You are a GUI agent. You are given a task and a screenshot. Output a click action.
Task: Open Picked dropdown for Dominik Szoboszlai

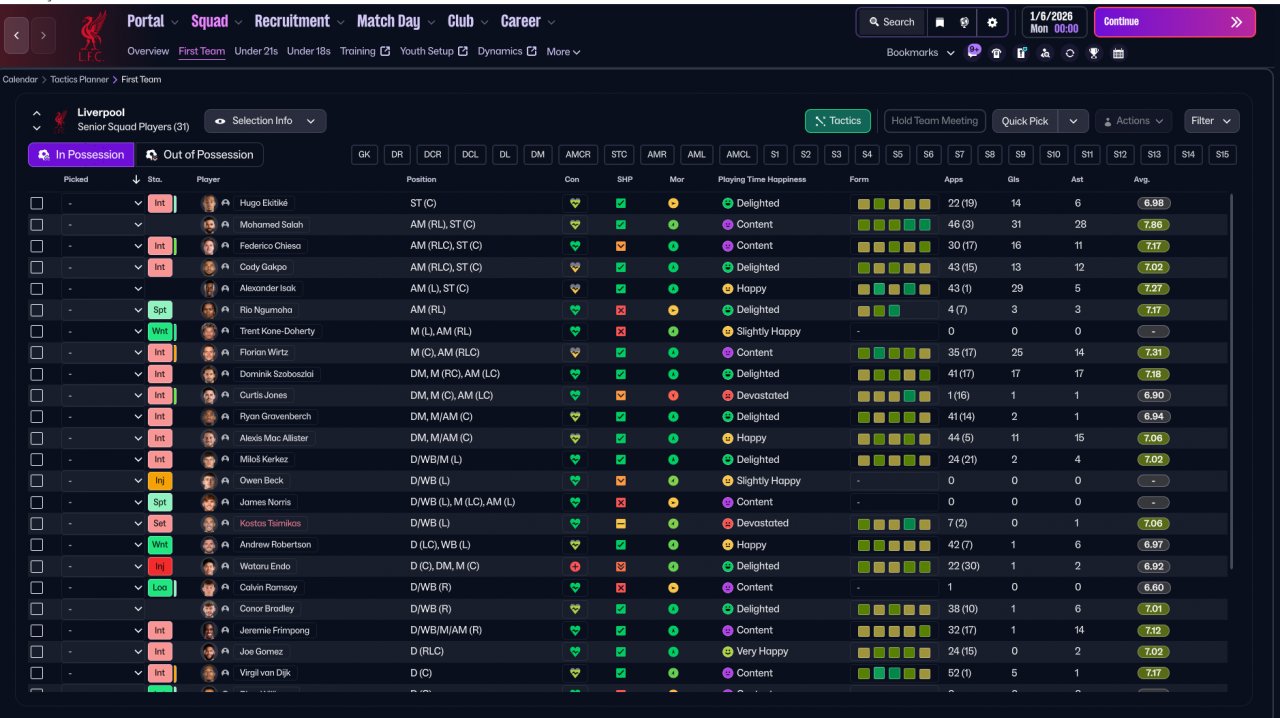coord(104,374)
